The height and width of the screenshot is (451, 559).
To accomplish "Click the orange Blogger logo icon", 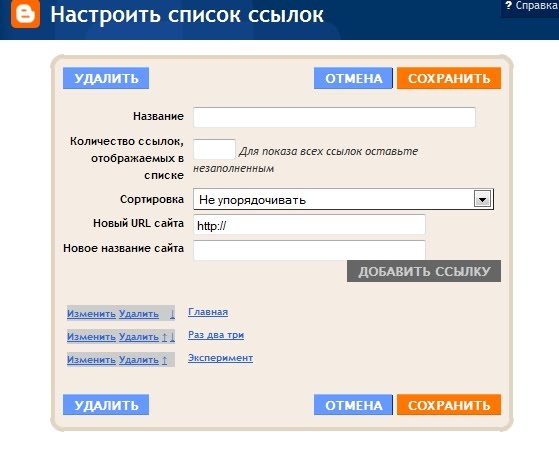I will click(25, 14).
